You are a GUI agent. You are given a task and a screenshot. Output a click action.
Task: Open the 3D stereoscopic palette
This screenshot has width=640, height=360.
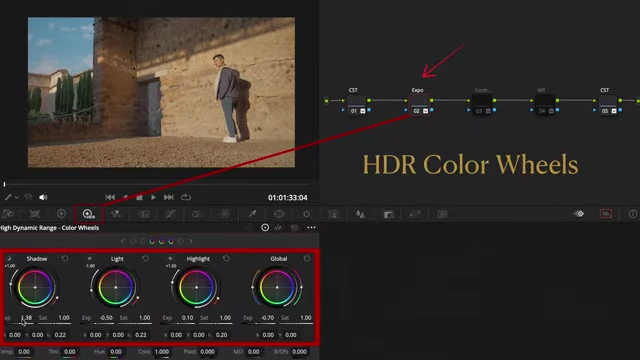point(442,214)
